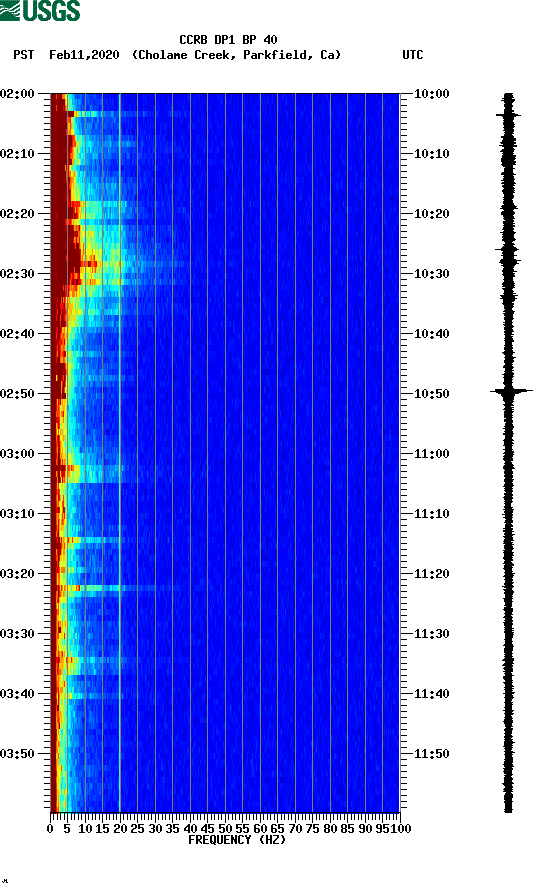Viewport: 552px width, 892px height.
Task: Click the 03:10 PST time label
Action: pos(18,514)
